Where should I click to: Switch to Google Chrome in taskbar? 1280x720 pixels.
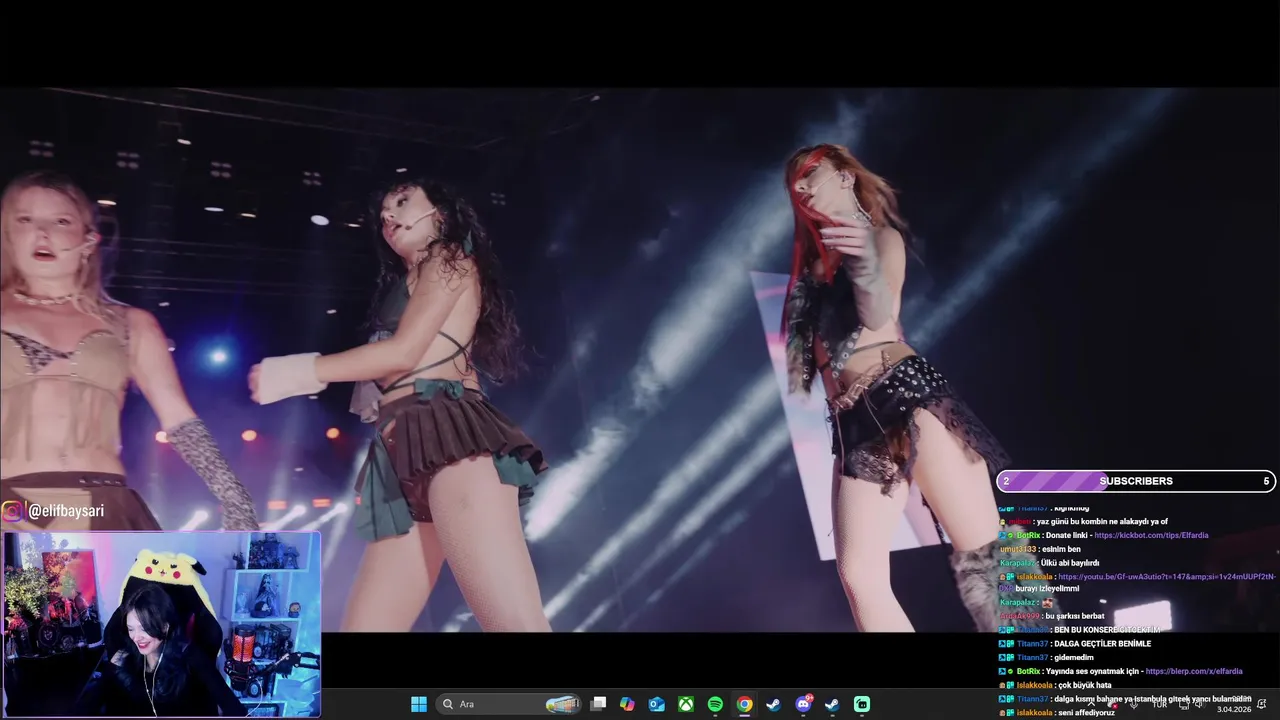tap(745, 704)
